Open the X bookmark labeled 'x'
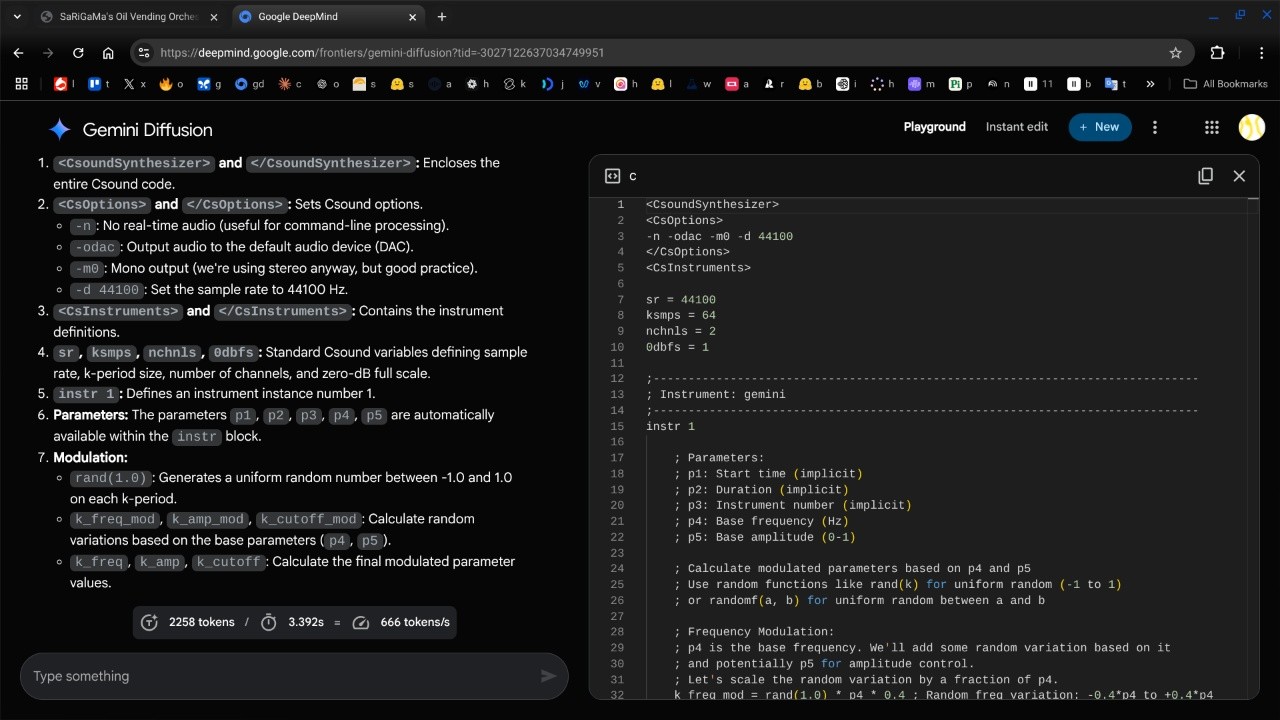Image resolution: width=1280 pixels, height=720 pixels. click(135, 84)
